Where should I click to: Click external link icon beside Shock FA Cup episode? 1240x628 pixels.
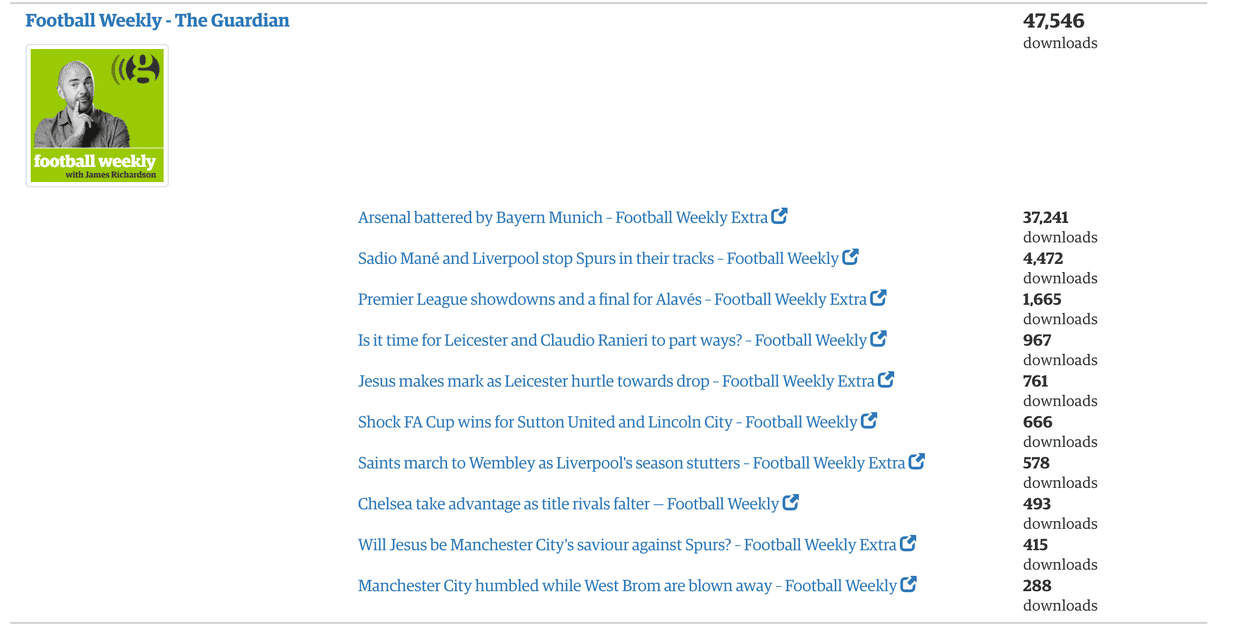870,421
